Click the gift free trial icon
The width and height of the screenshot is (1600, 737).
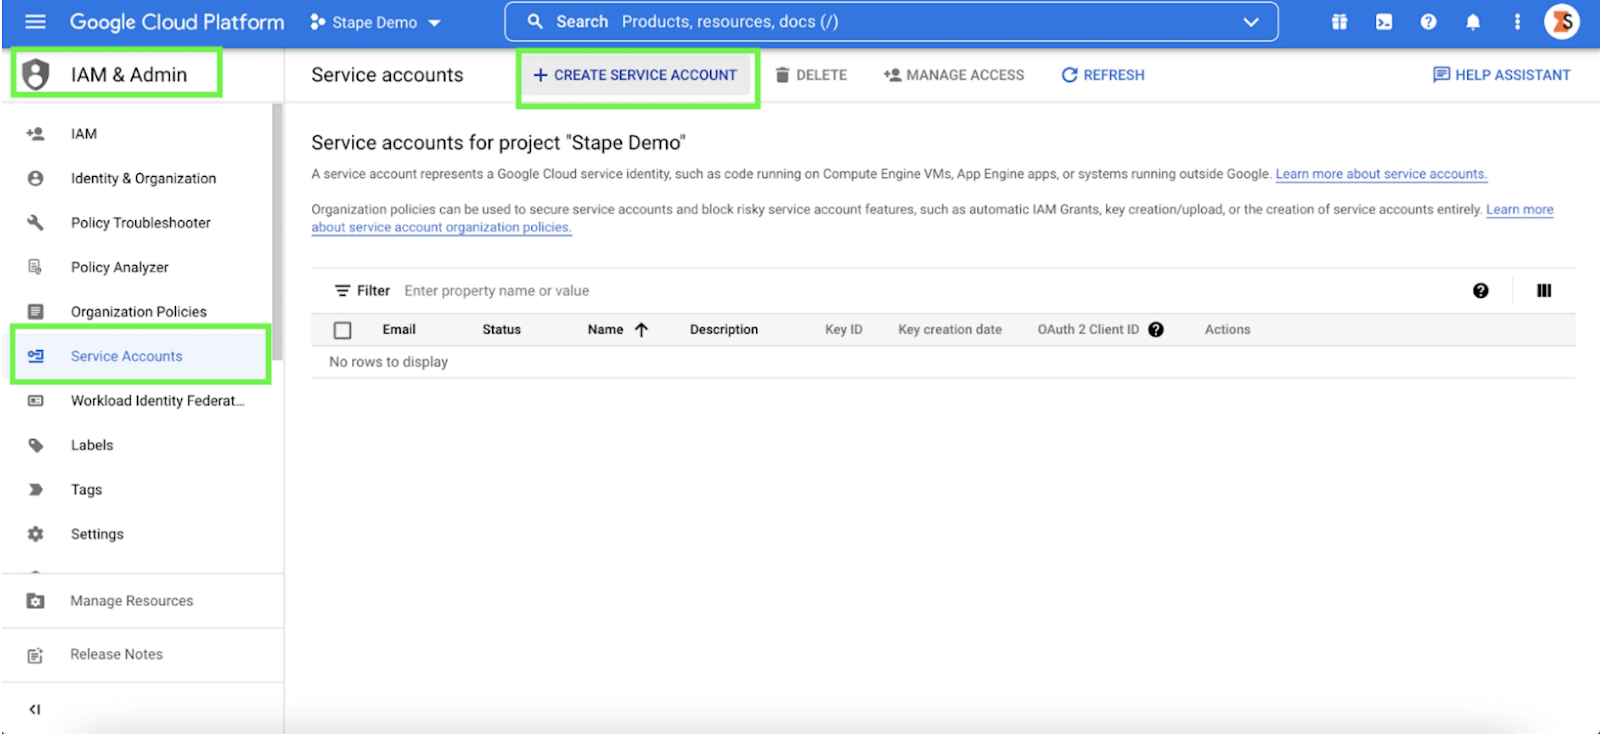[x=1339, y=22]
